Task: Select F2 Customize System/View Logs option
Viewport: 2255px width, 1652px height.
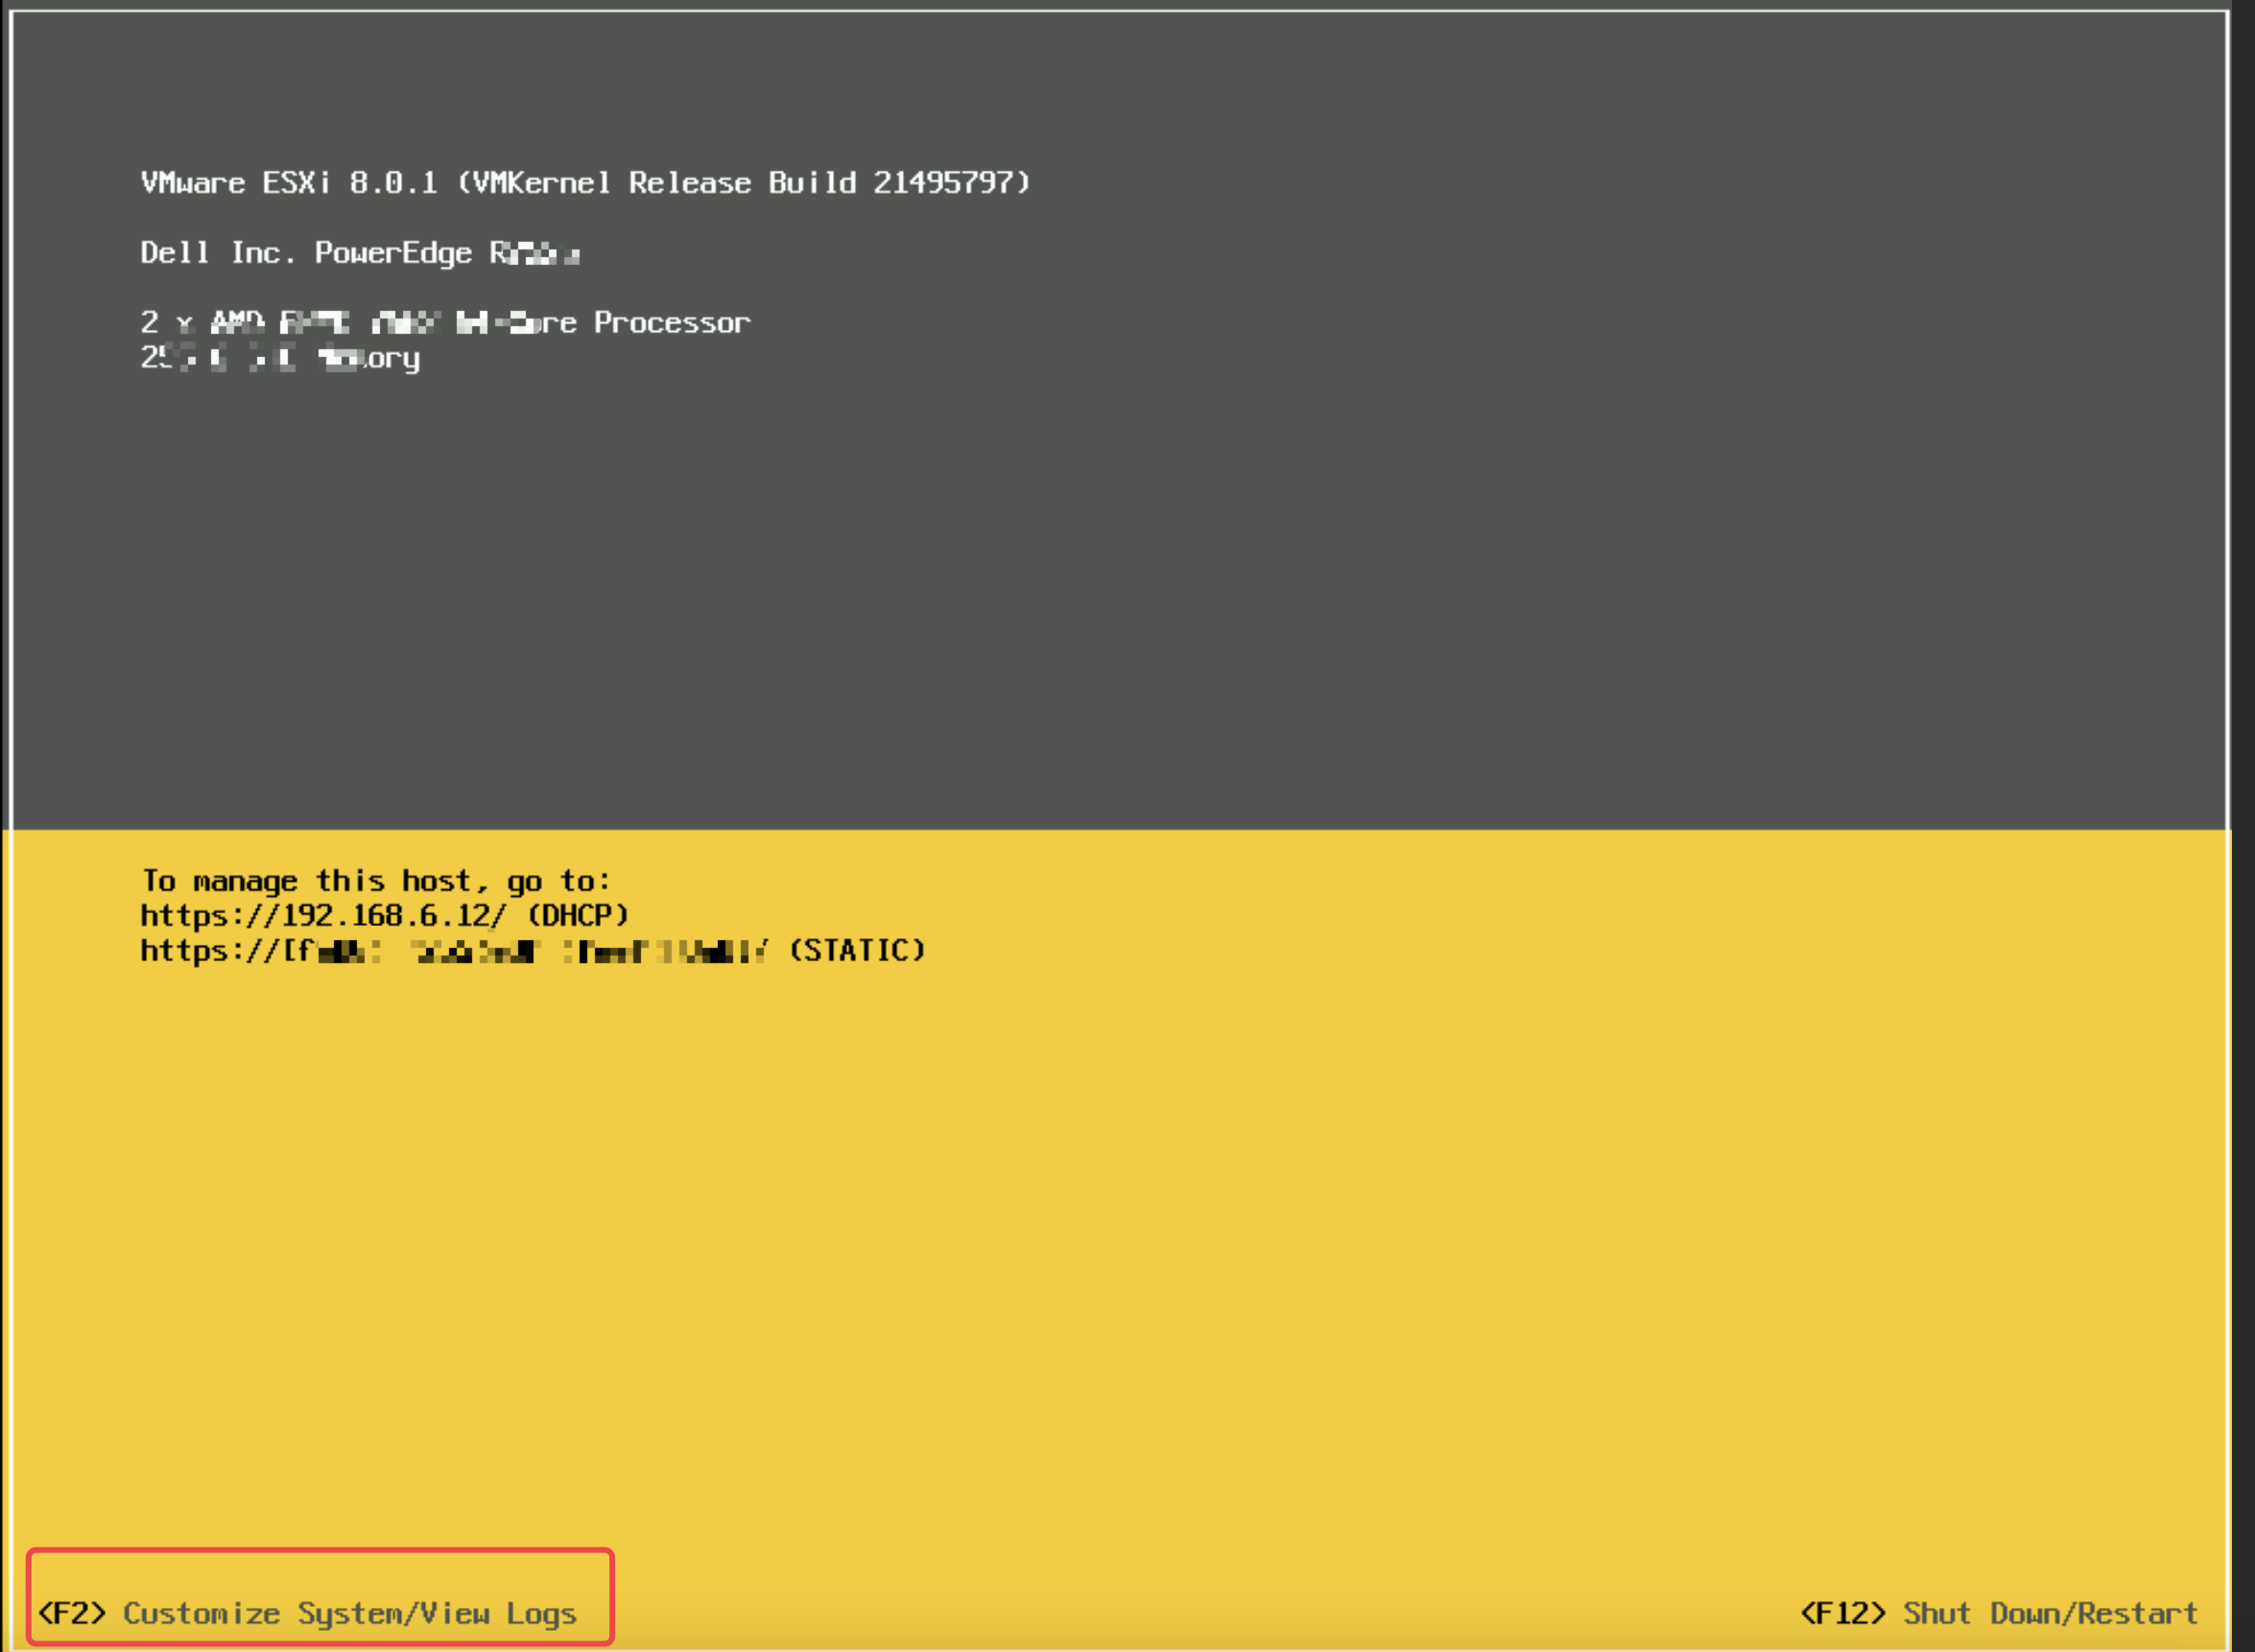Action: point(307,1613)
